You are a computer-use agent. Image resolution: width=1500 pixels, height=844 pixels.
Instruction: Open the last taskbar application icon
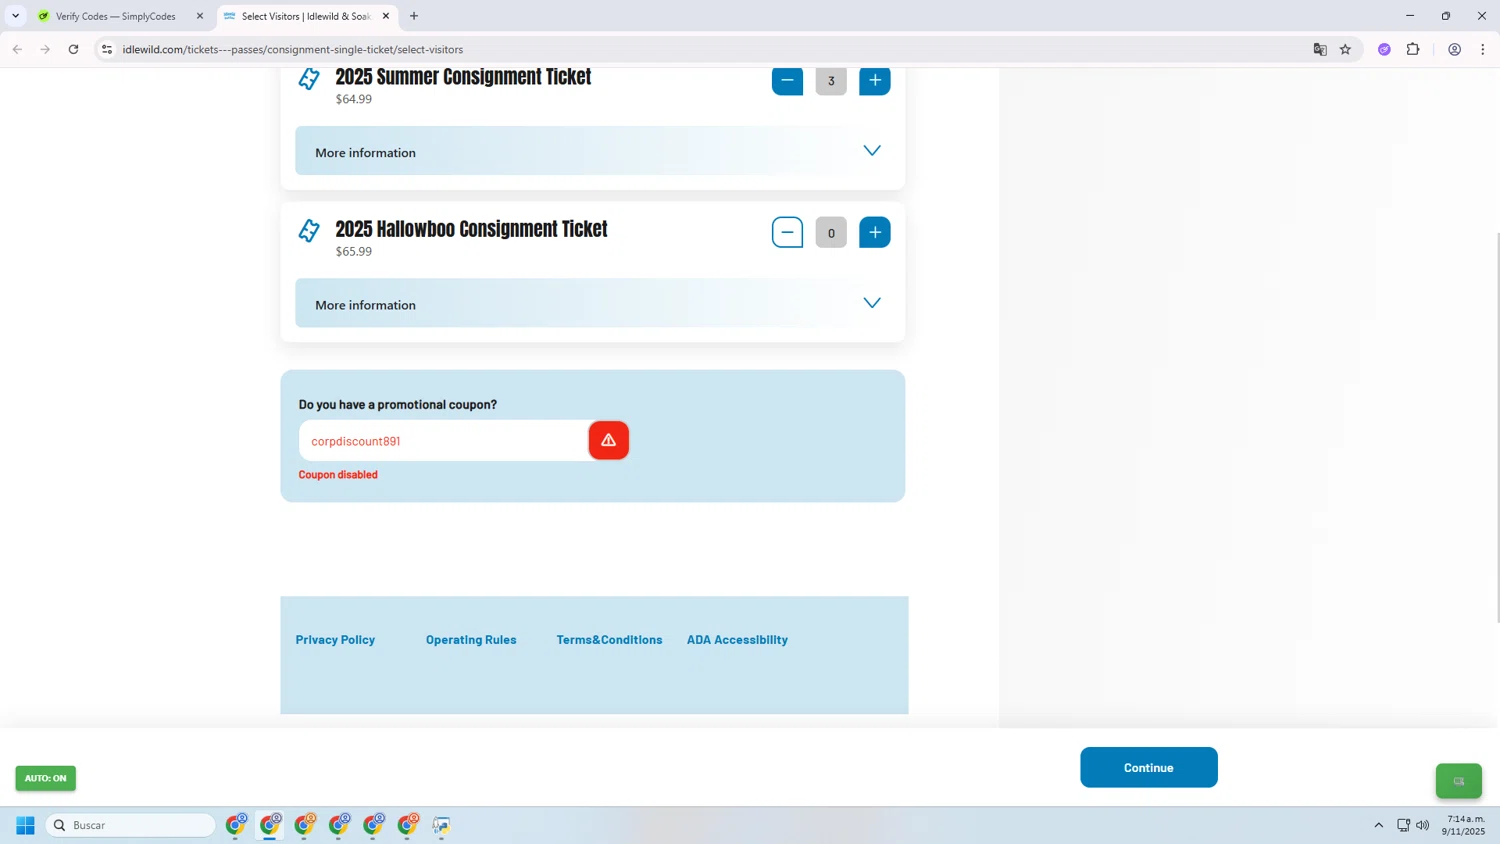(x=441, y=825)
